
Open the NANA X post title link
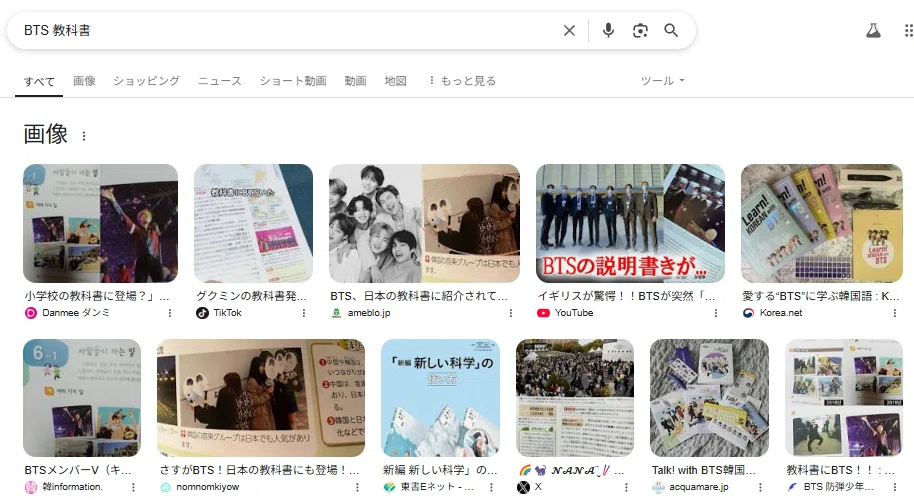[572, 470]
